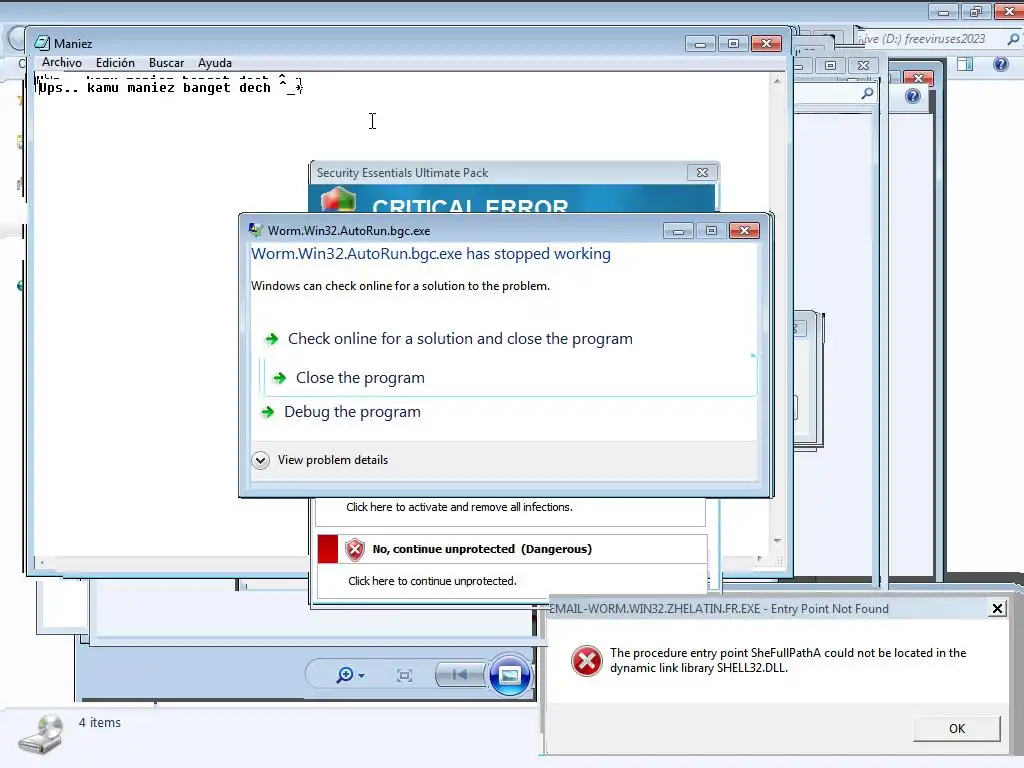This screenshot has height=768, width=1024.
Task: Click the zoom magnifier in photo viewer toolbar
Action: (345, 675)
